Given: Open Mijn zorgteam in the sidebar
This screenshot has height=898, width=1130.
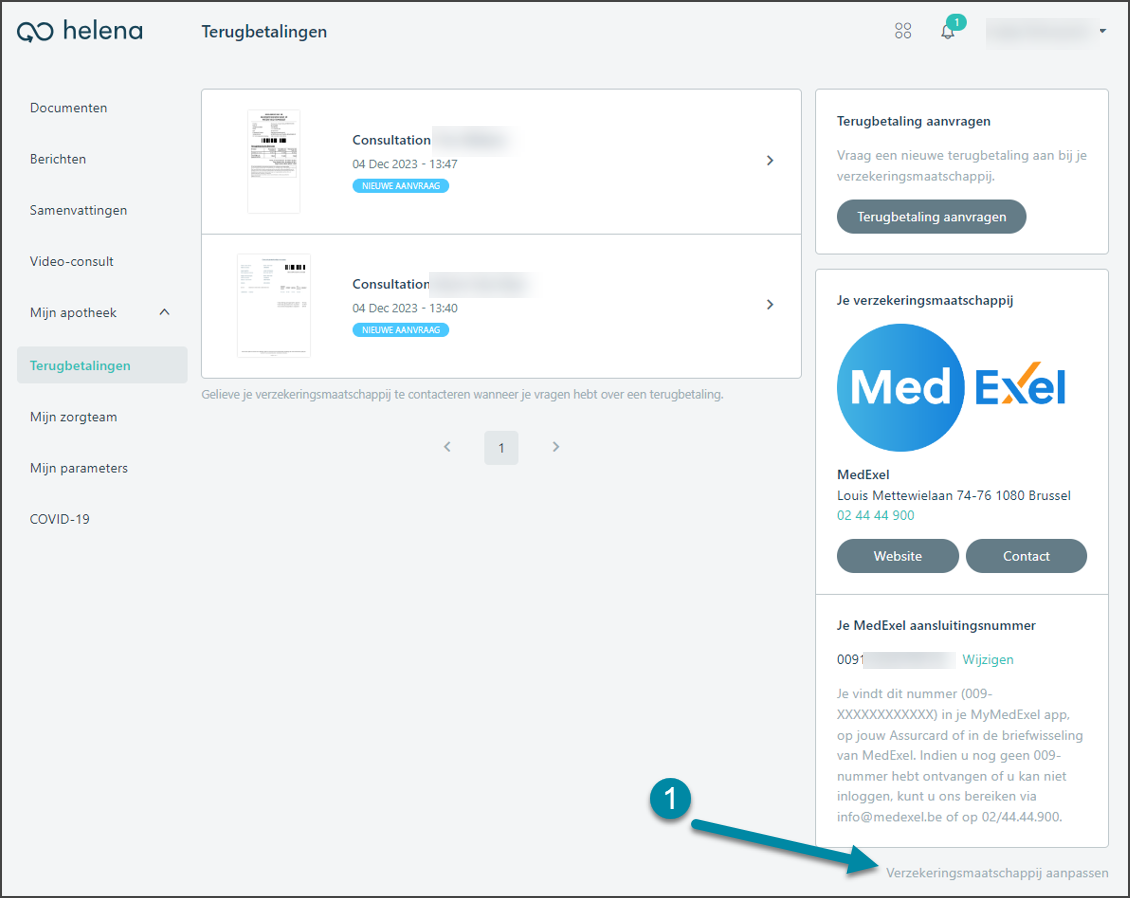Looking at the screenshot, I should (73, 417).
